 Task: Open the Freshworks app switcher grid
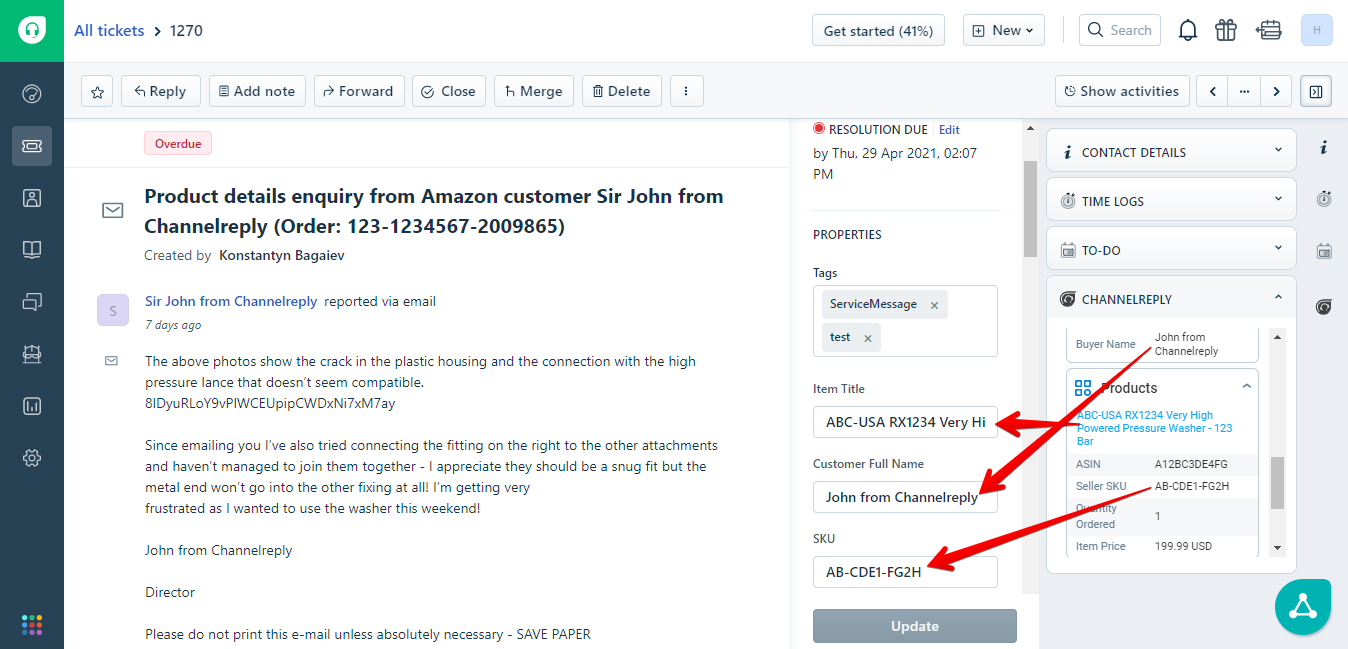tap(32, 624)
